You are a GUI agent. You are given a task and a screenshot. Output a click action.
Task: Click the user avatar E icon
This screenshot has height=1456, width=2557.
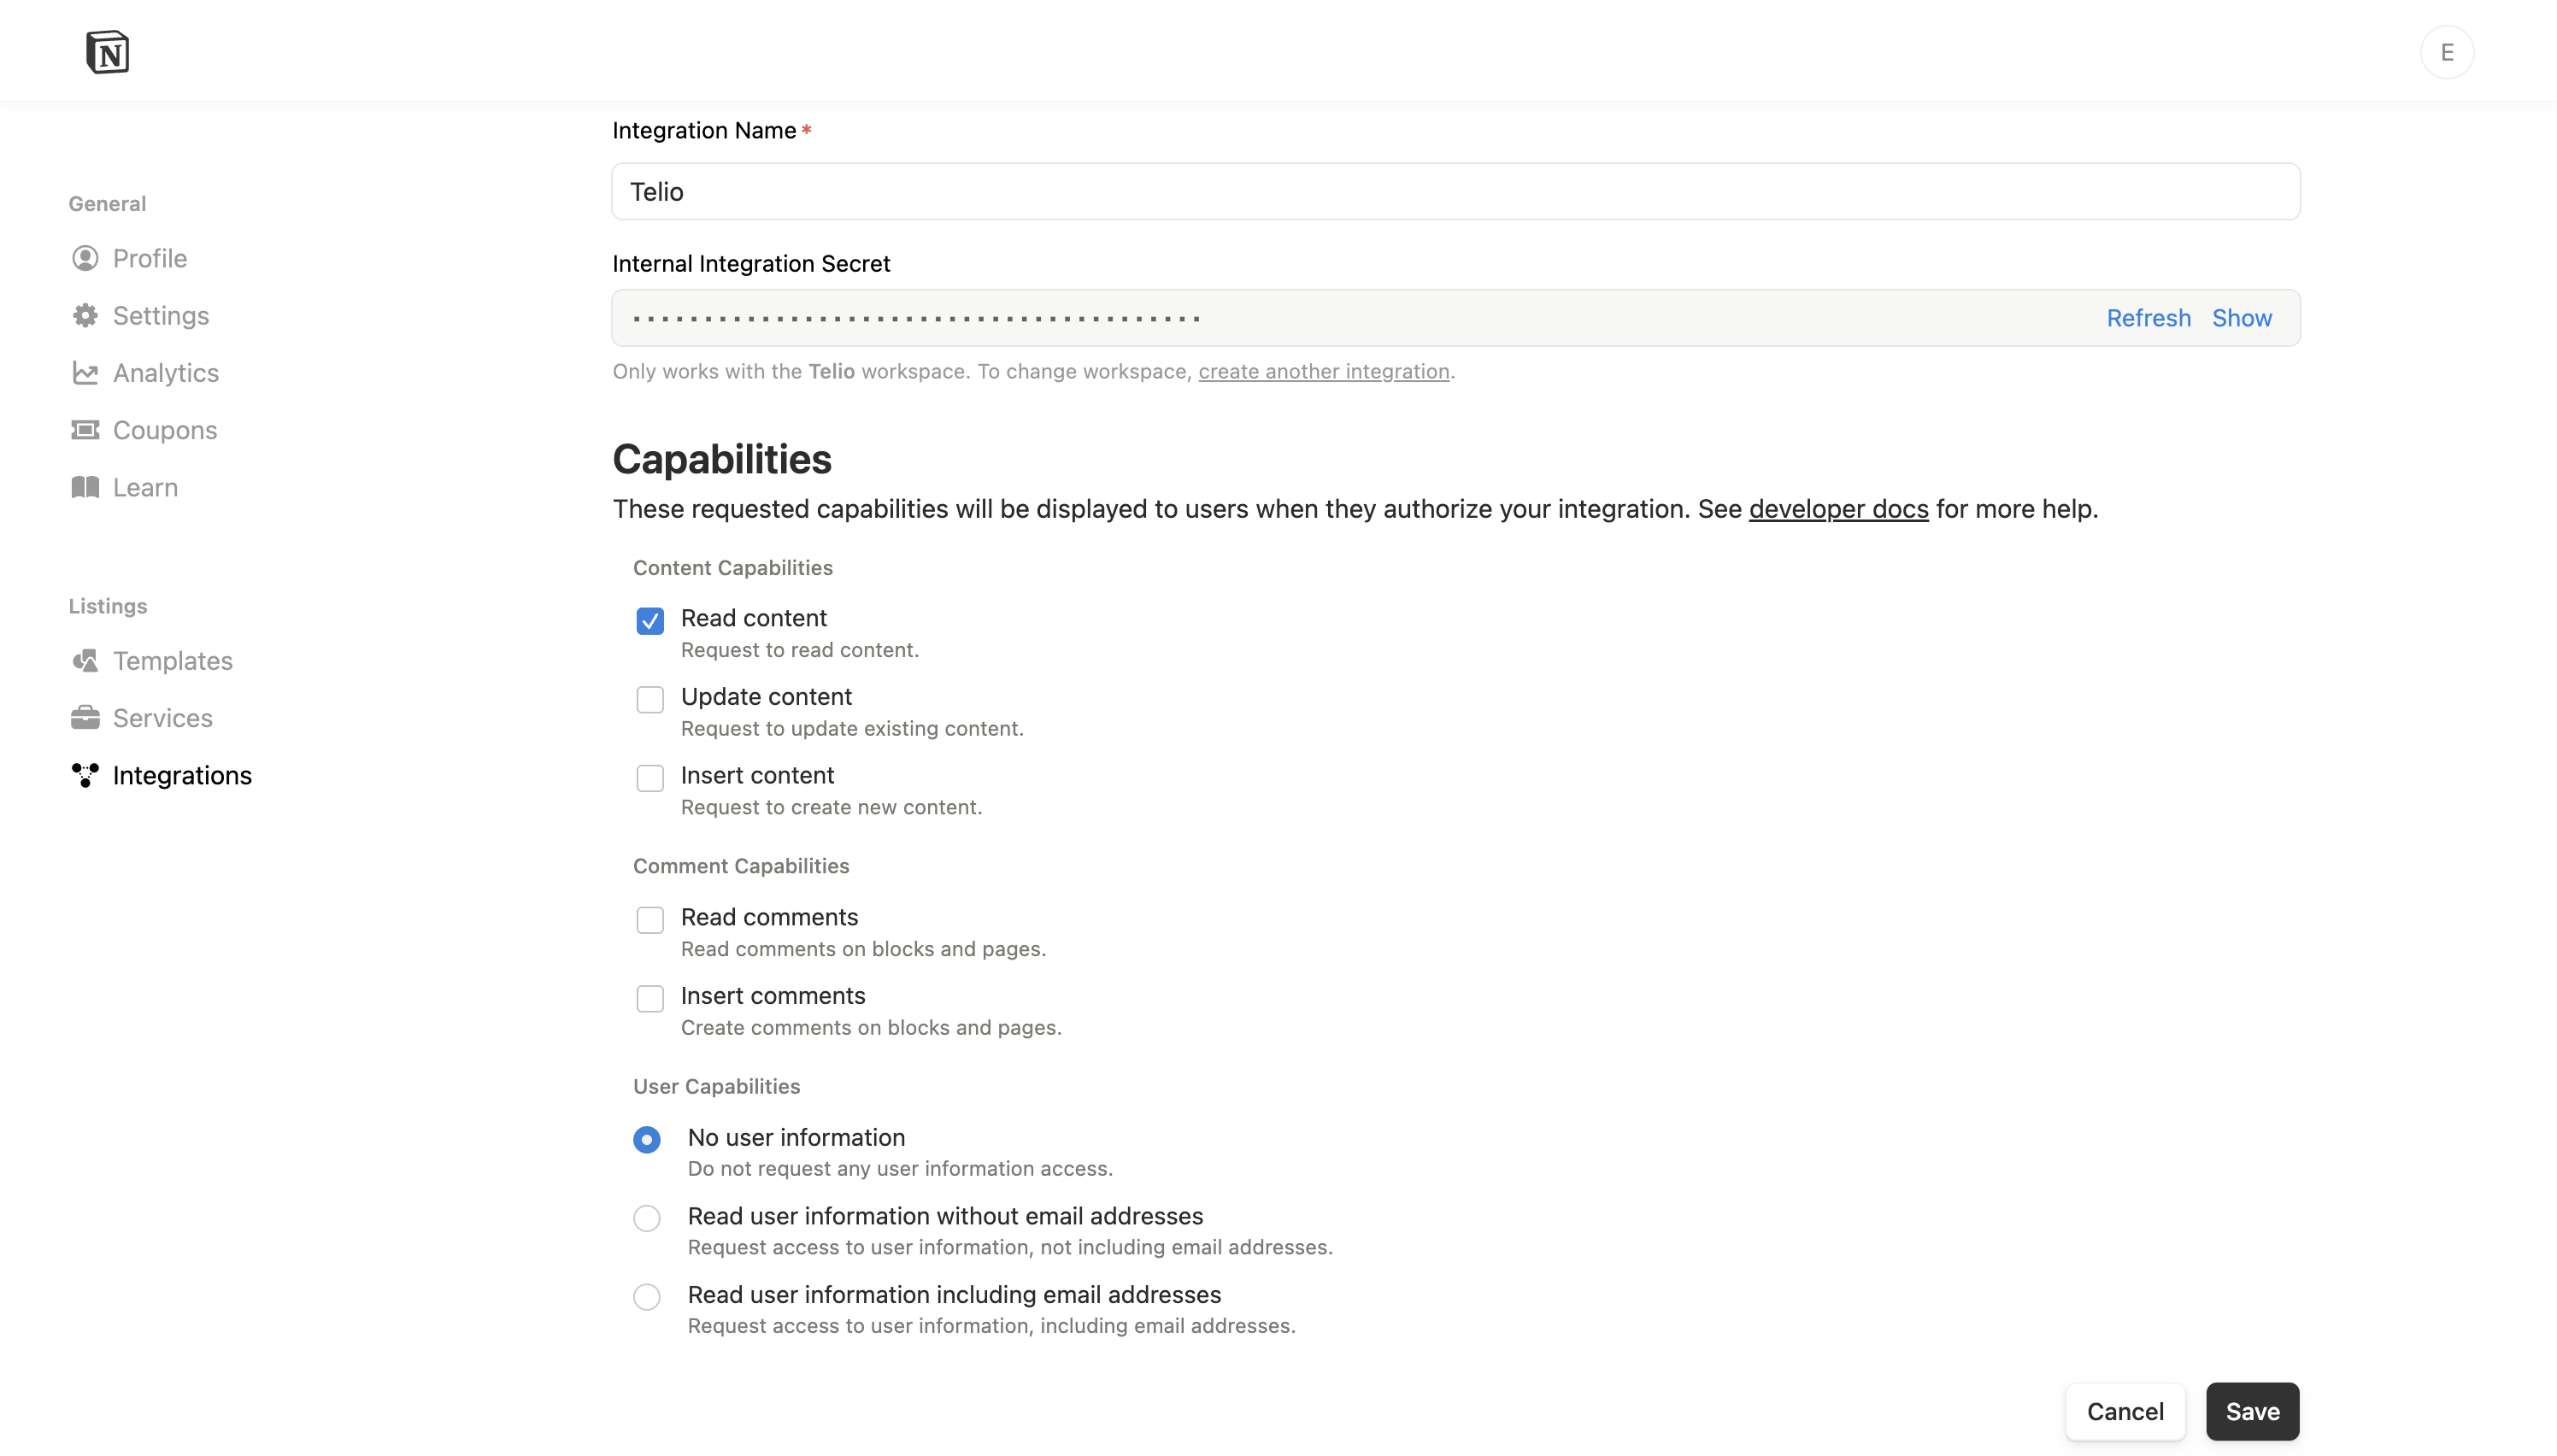pyautogui.click(x=2446, y=52)
